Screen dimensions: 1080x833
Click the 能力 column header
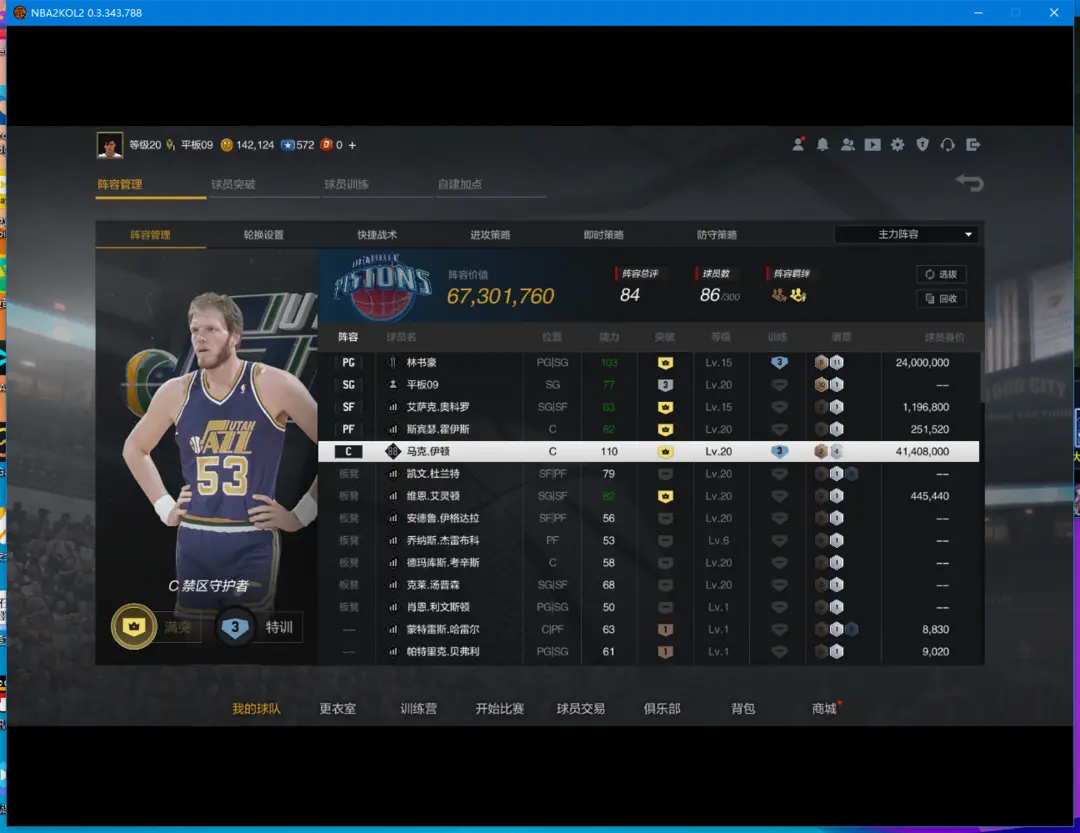click(x=609, y=337)
